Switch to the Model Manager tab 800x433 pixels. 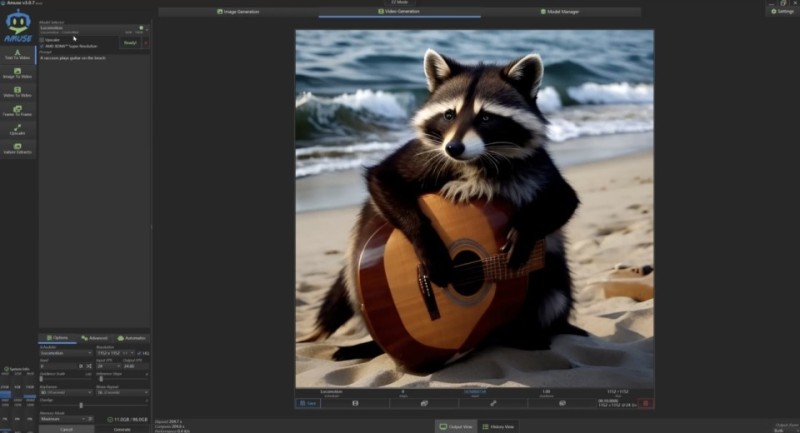pyautogui.click(x=562, y=11)
